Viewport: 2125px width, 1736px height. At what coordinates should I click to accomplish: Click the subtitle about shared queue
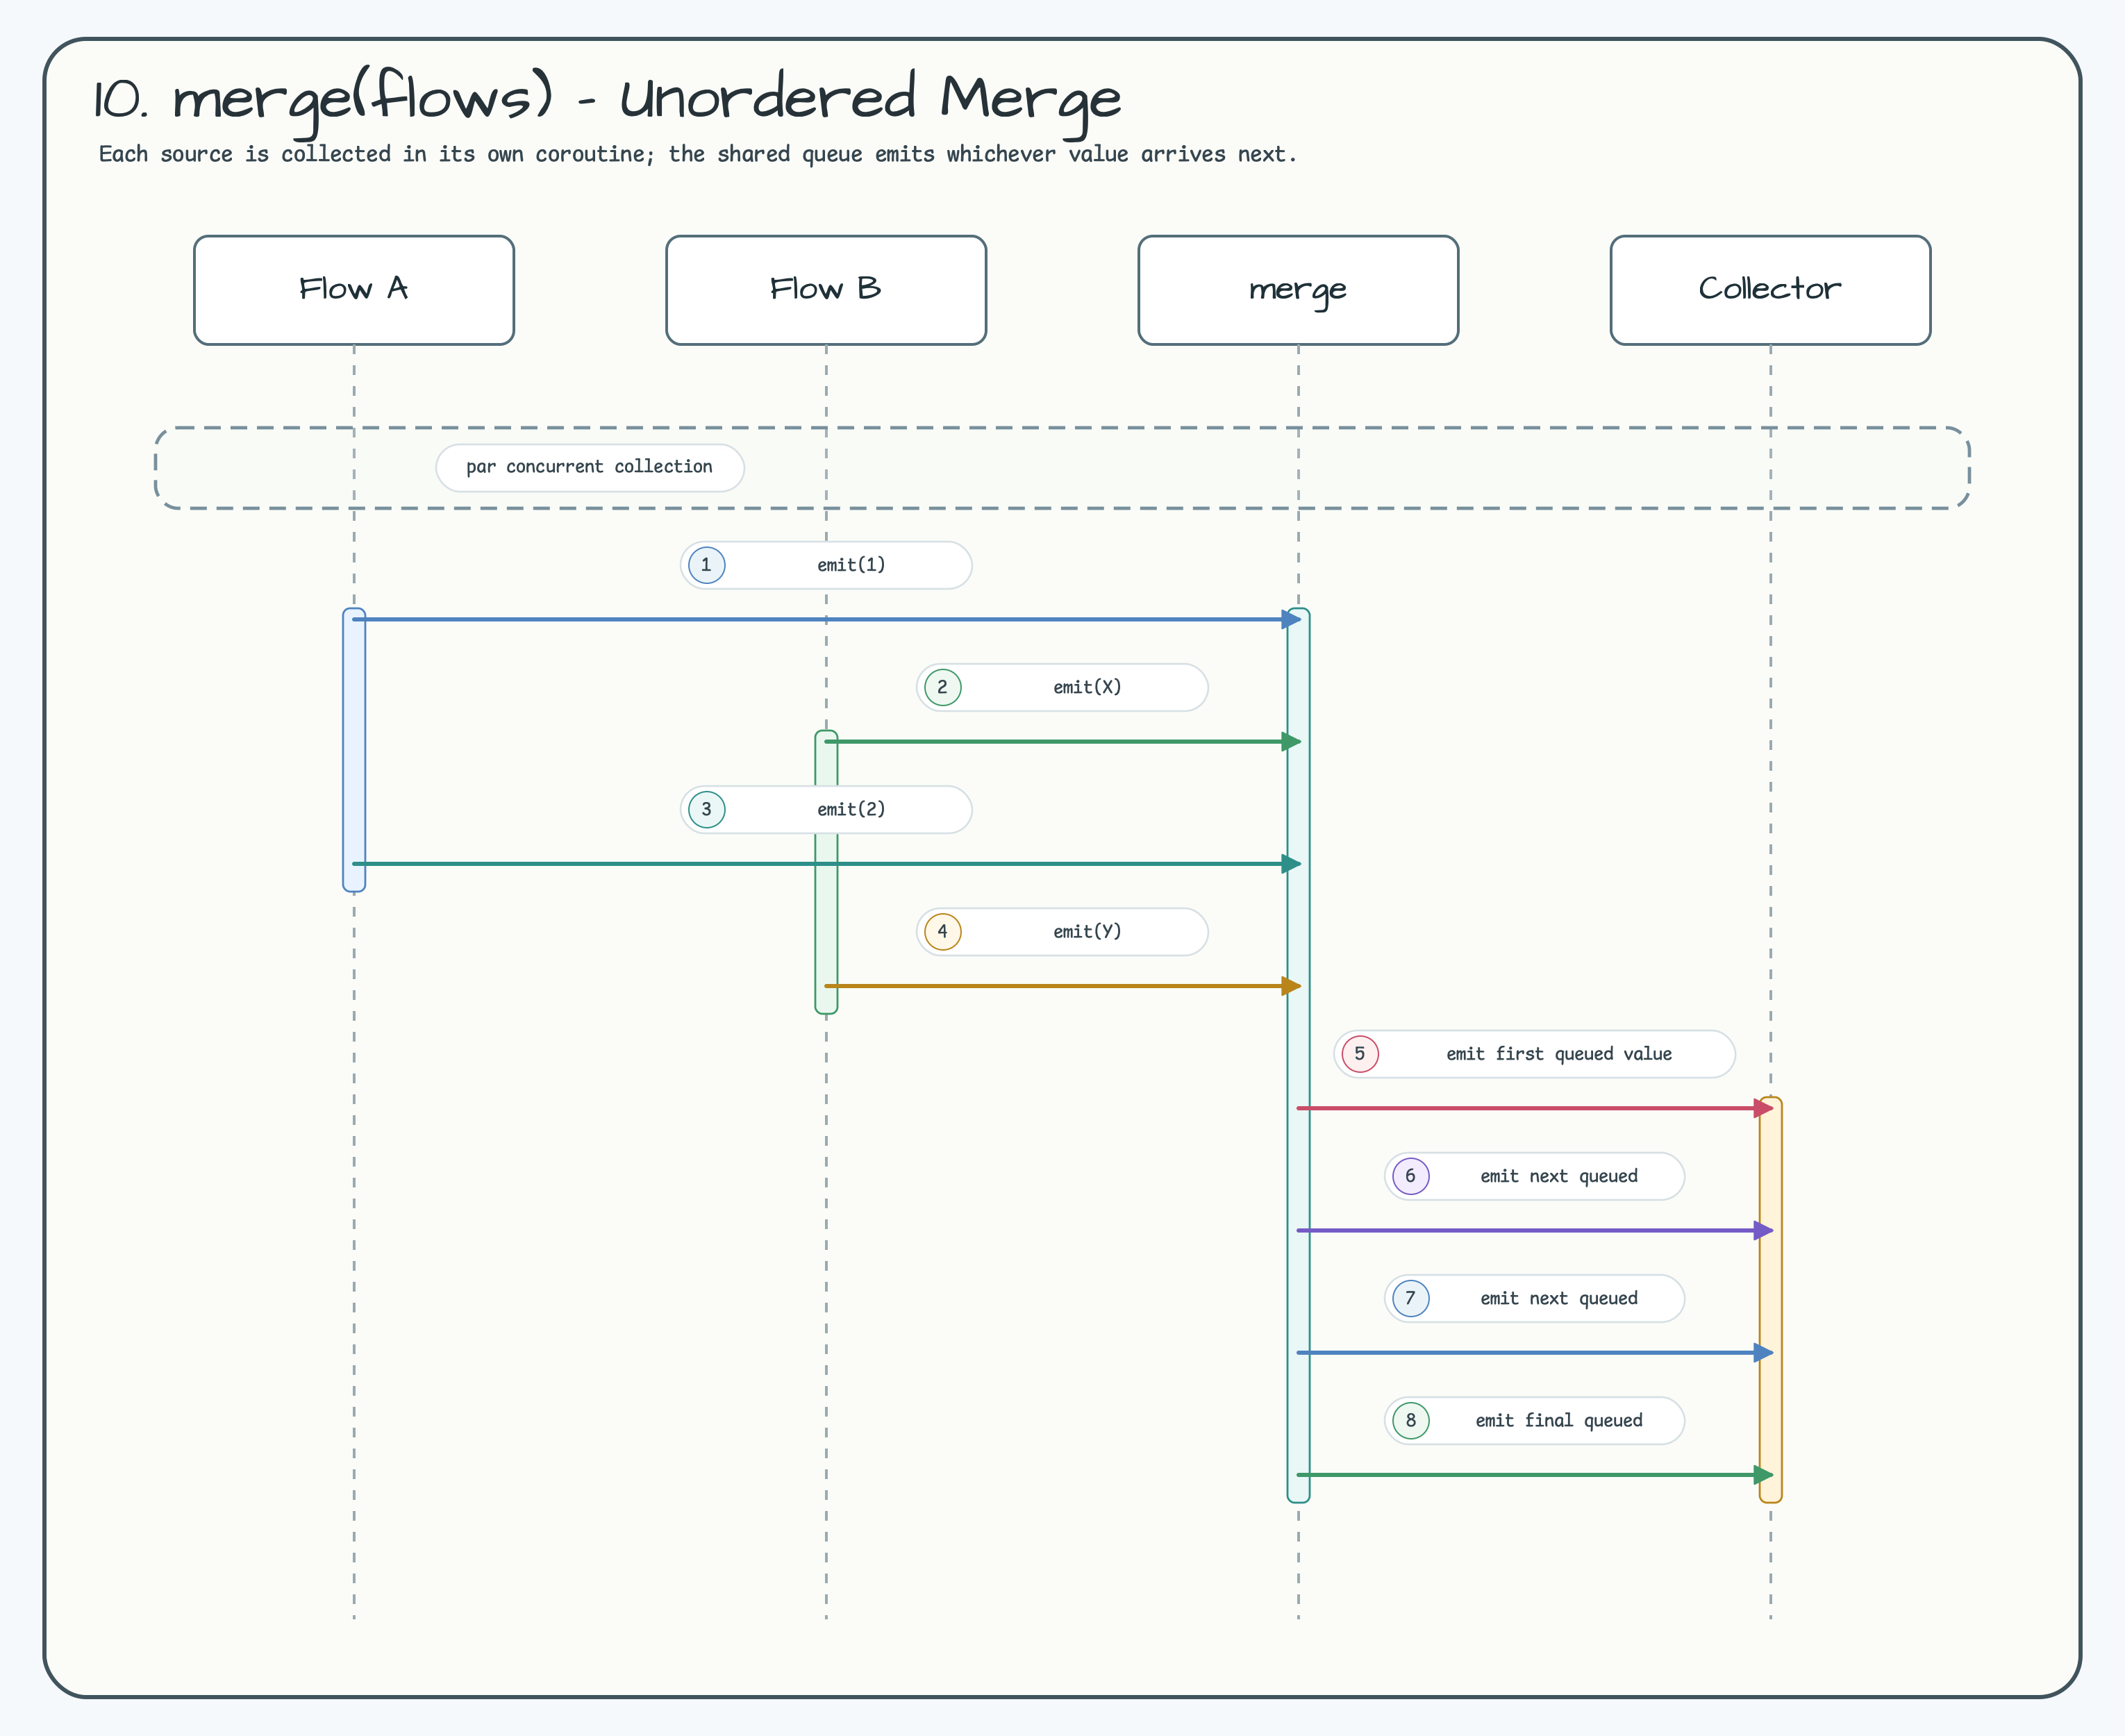pos(697,154)
